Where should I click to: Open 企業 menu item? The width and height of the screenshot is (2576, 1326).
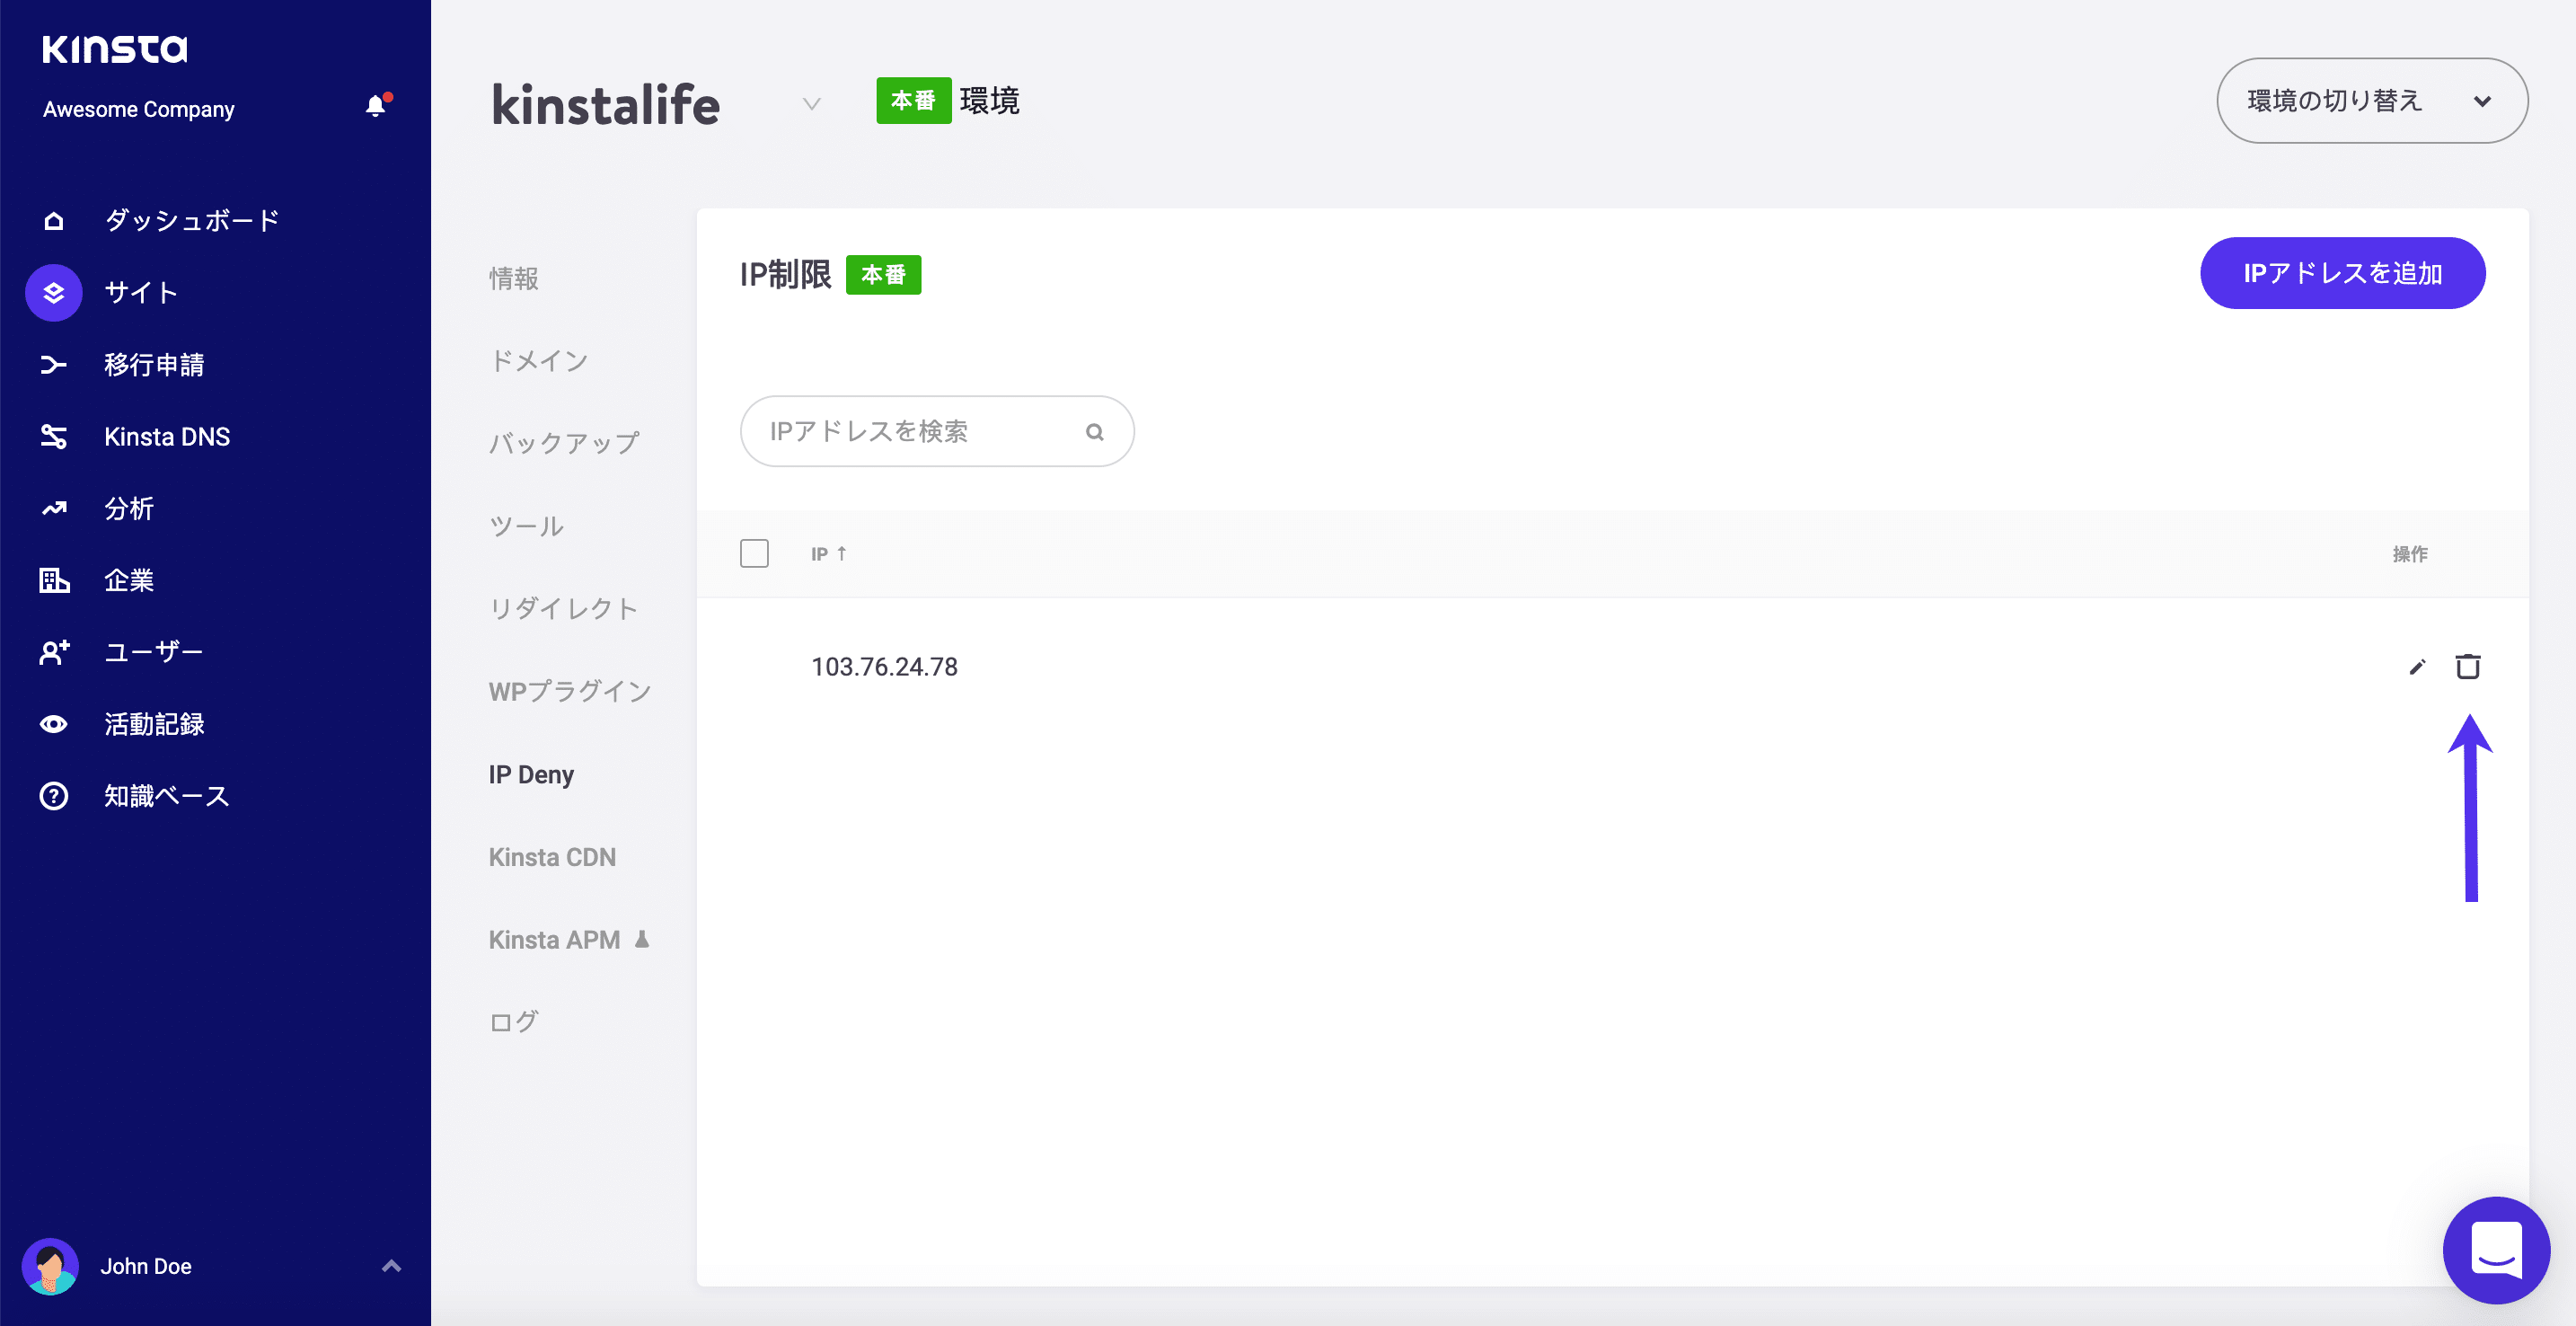[129, 580]
